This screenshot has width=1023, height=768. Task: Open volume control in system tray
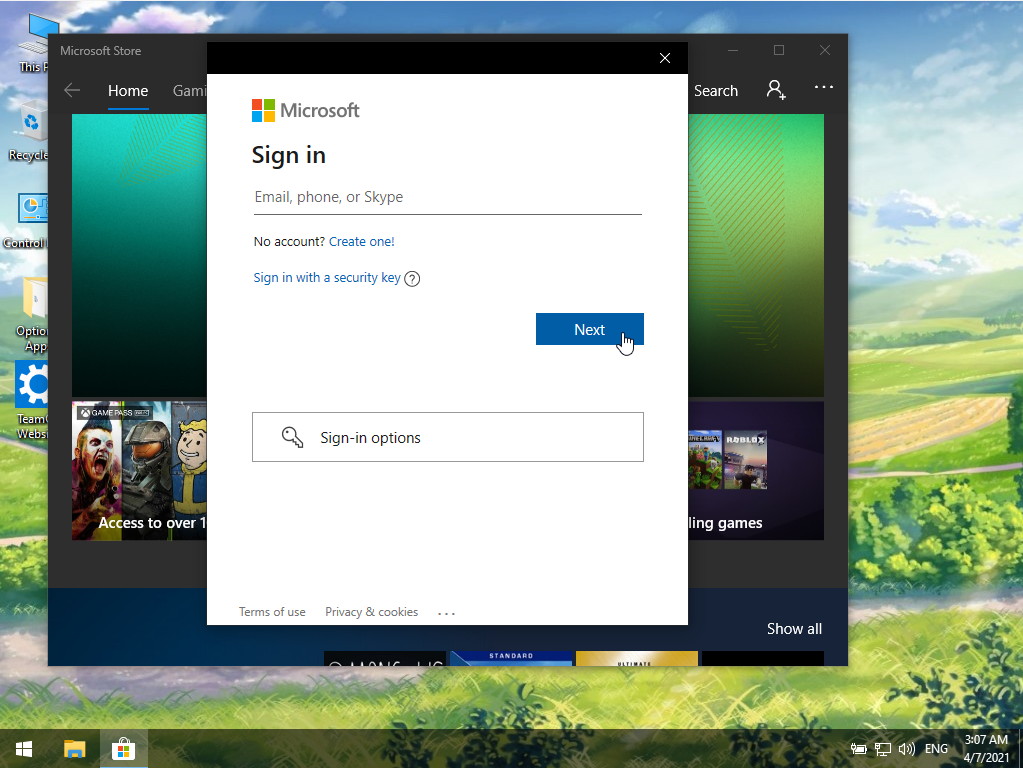click(906, 749)
